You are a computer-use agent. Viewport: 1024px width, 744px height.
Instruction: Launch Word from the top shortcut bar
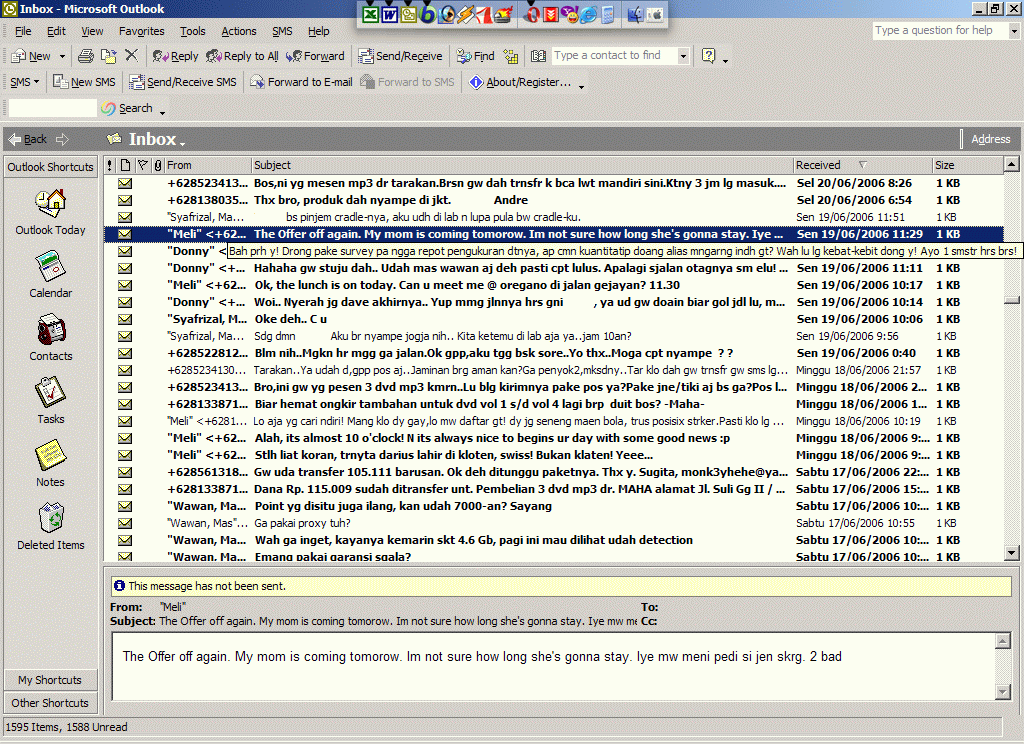pos(389,14)
